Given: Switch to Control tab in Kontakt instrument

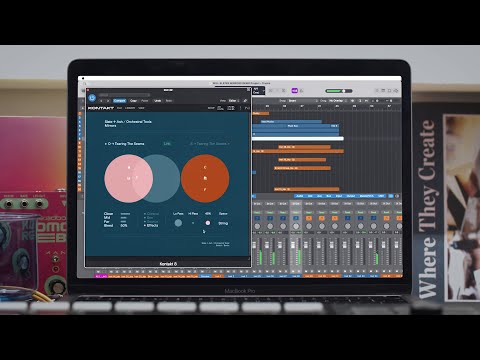Looking at the screenshot, I should point(151,214).
